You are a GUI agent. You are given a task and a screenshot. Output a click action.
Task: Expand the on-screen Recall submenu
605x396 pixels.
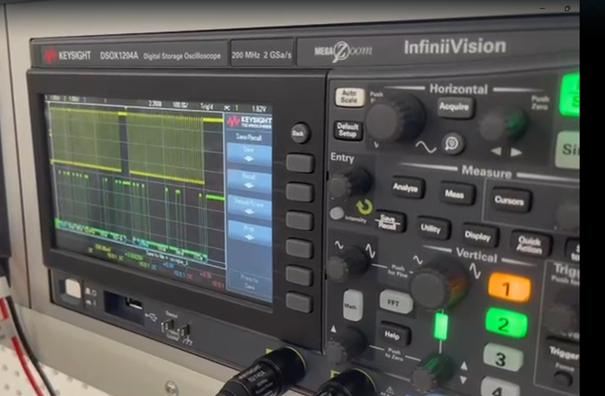(249, 181)
